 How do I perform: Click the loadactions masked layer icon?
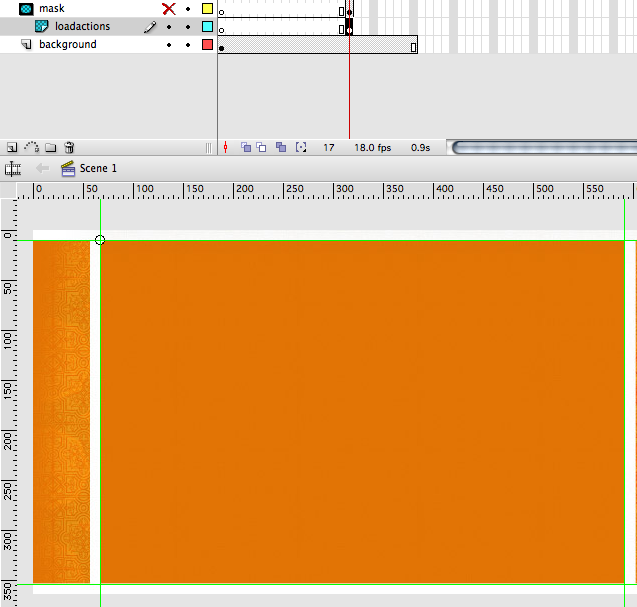tap(42, 26)
